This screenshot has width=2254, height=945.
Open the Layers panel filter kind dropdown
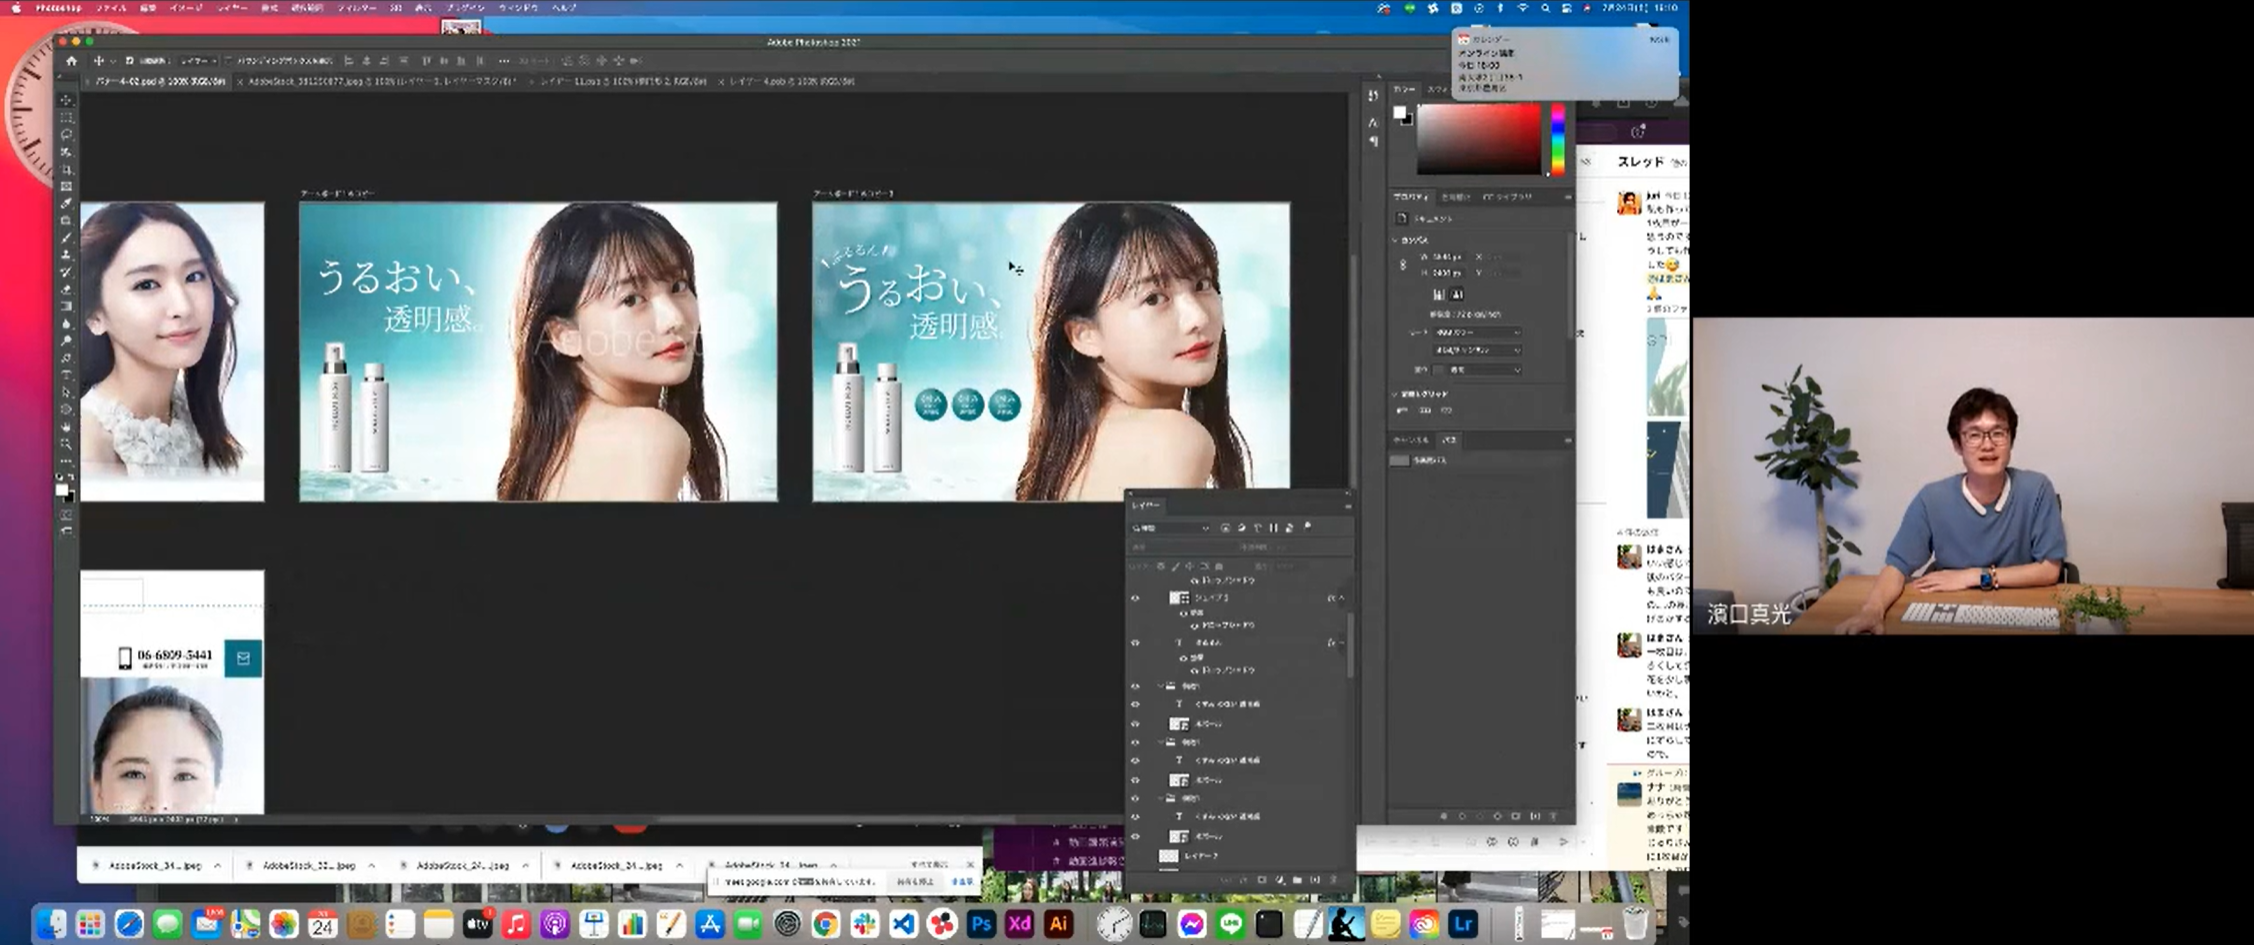click(1170, 528)
